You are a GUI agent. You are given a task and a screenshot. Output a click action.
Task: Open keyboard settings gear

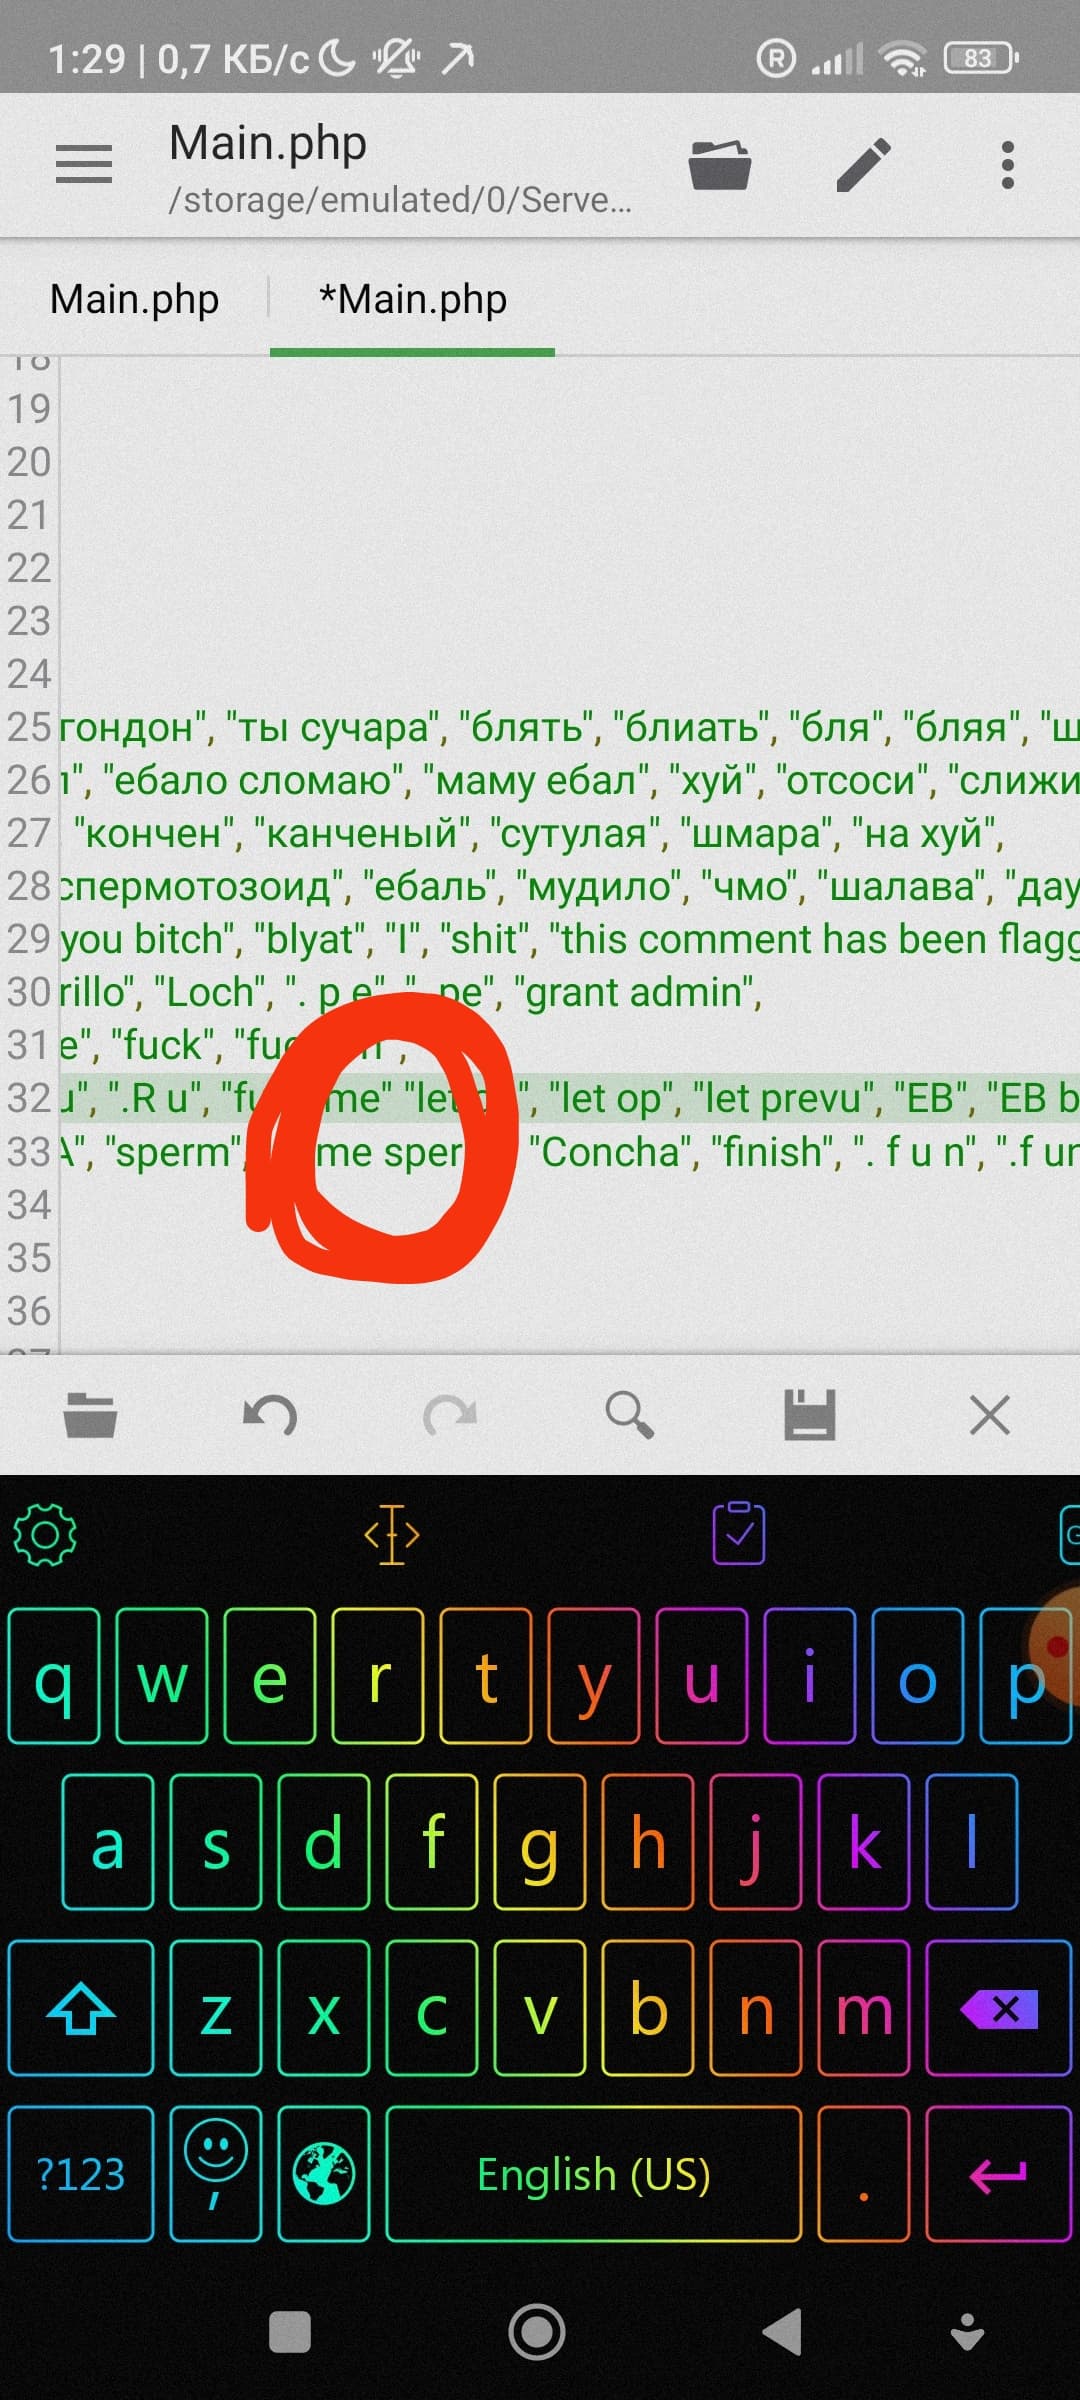click(x=45, y=1534)
